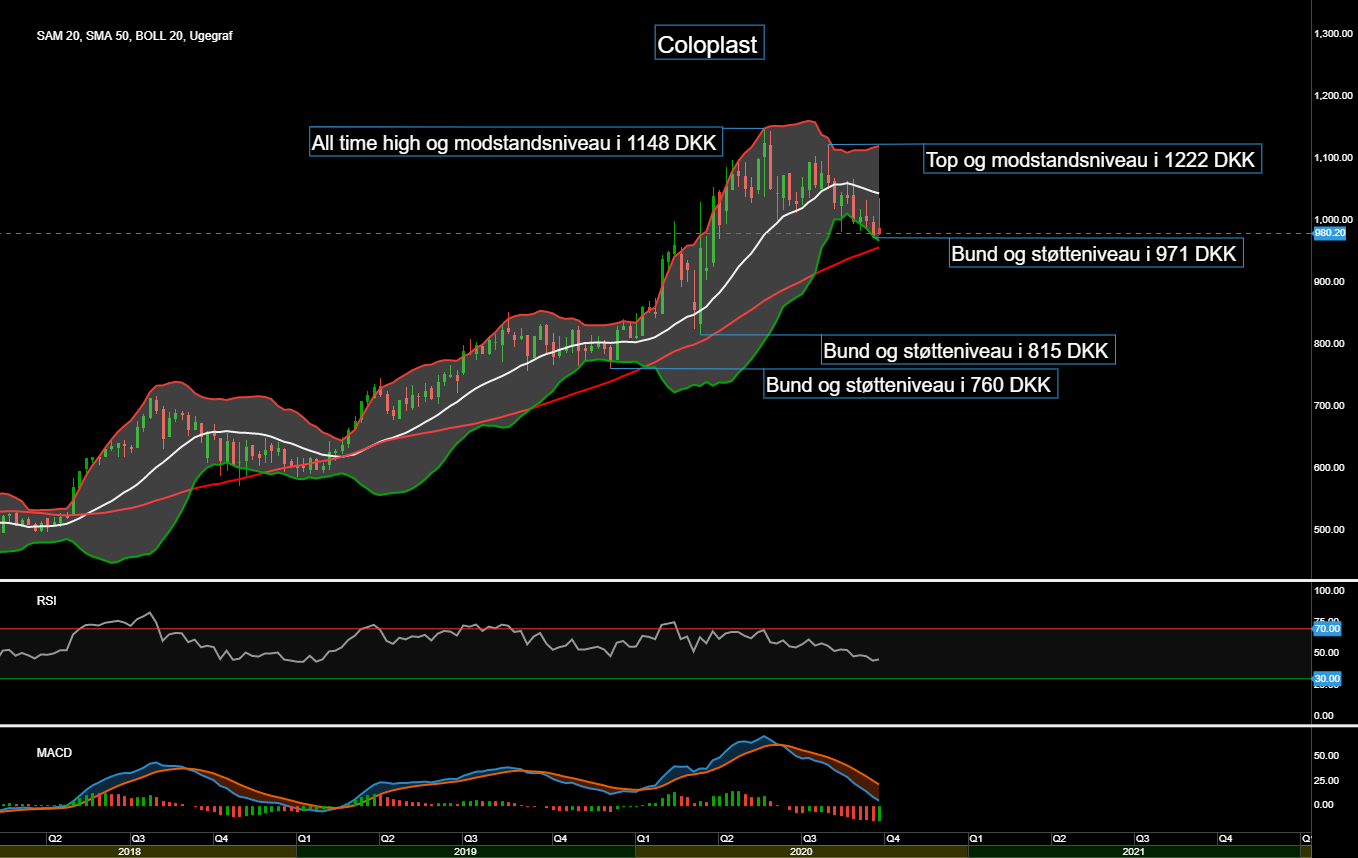Select the 'Bund og støtteniveau i 760 DKK' label
Image resolution: width=1358 pixels, height=858 pixels.
(x=910, y=383)
